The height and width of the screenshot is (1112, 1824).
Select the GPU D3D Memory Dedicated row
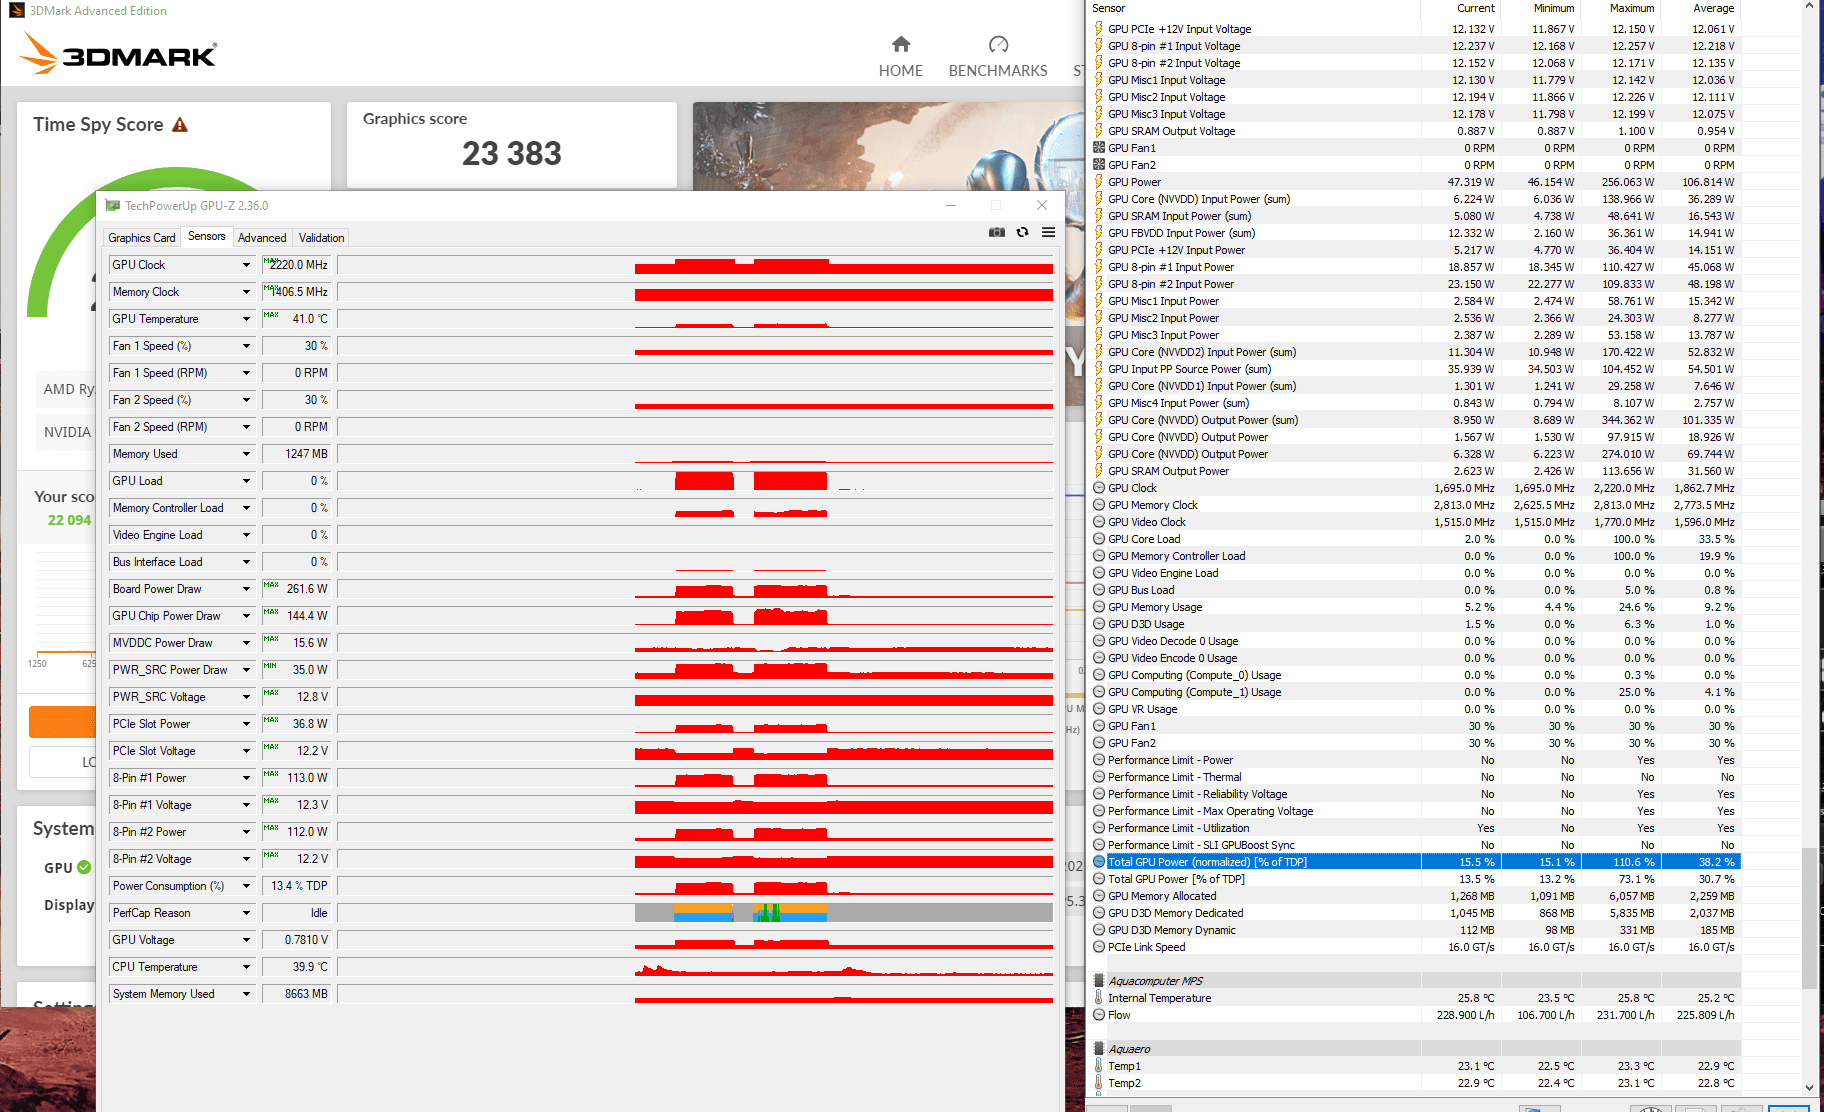pyautogui.click(x=1415, y=913)
